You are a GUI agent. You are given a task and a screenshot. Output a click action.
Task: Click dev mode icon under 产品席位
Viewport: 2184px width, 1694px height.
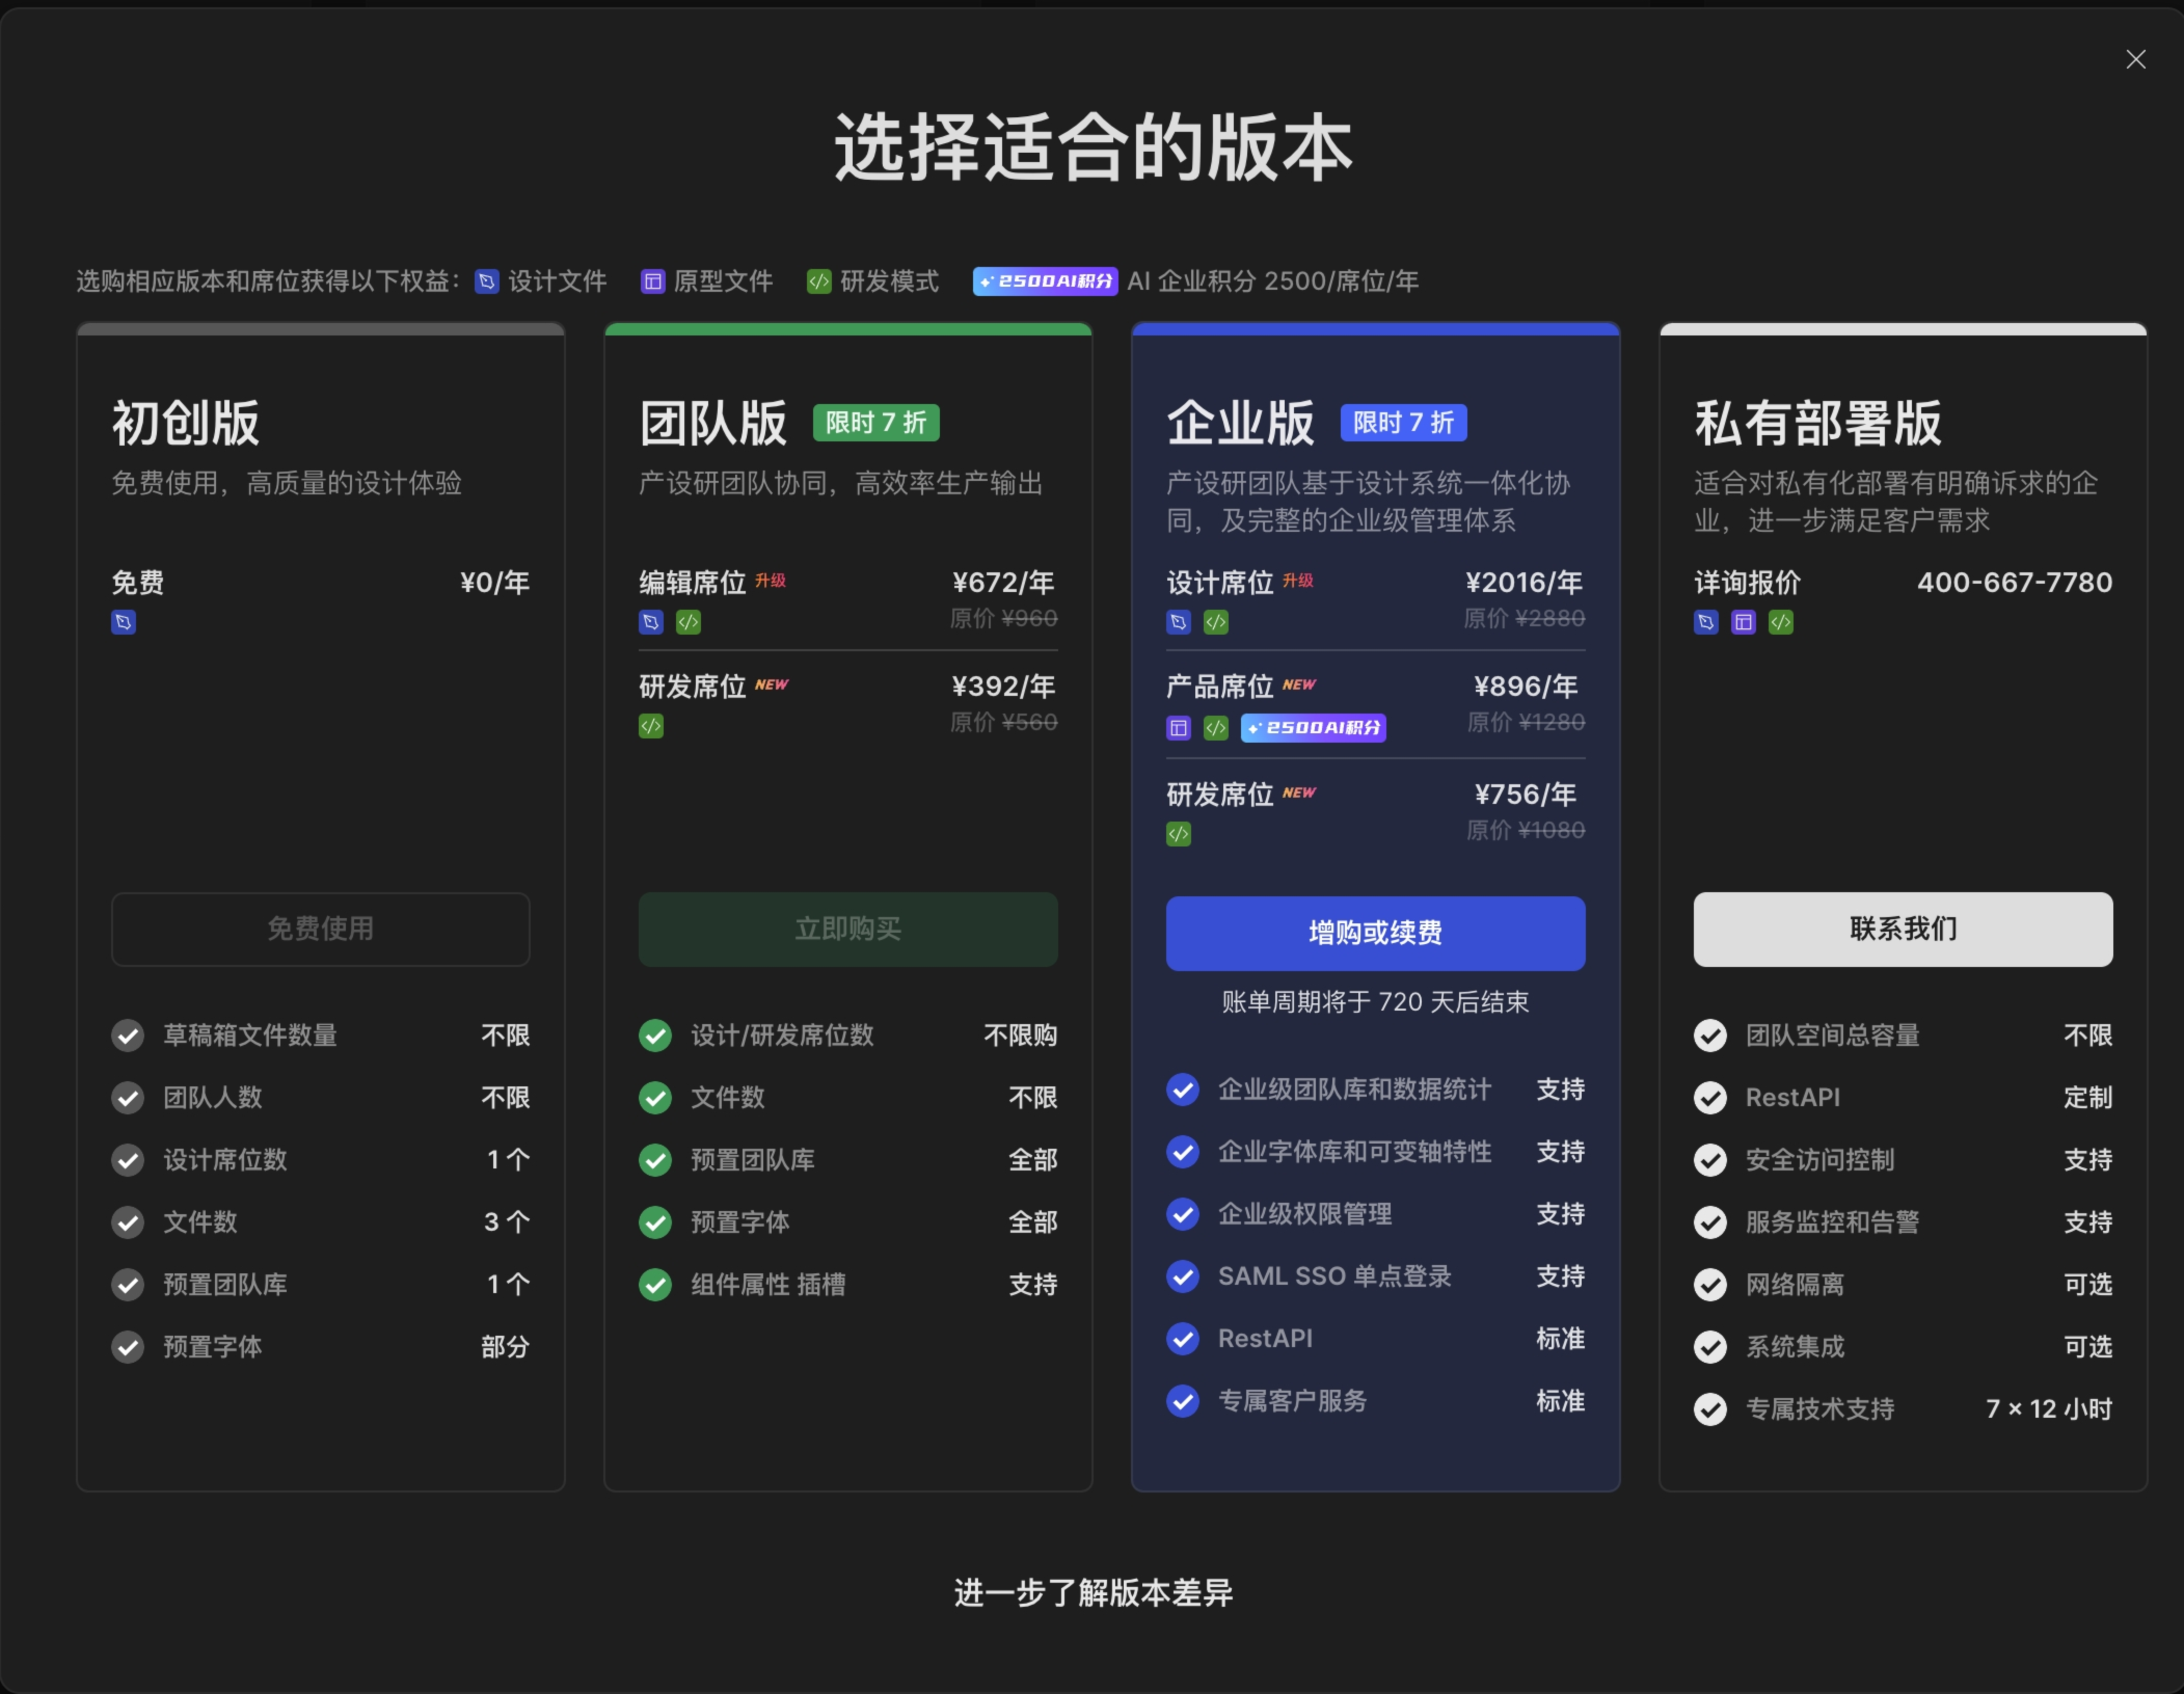click(x=1216, y=728)
